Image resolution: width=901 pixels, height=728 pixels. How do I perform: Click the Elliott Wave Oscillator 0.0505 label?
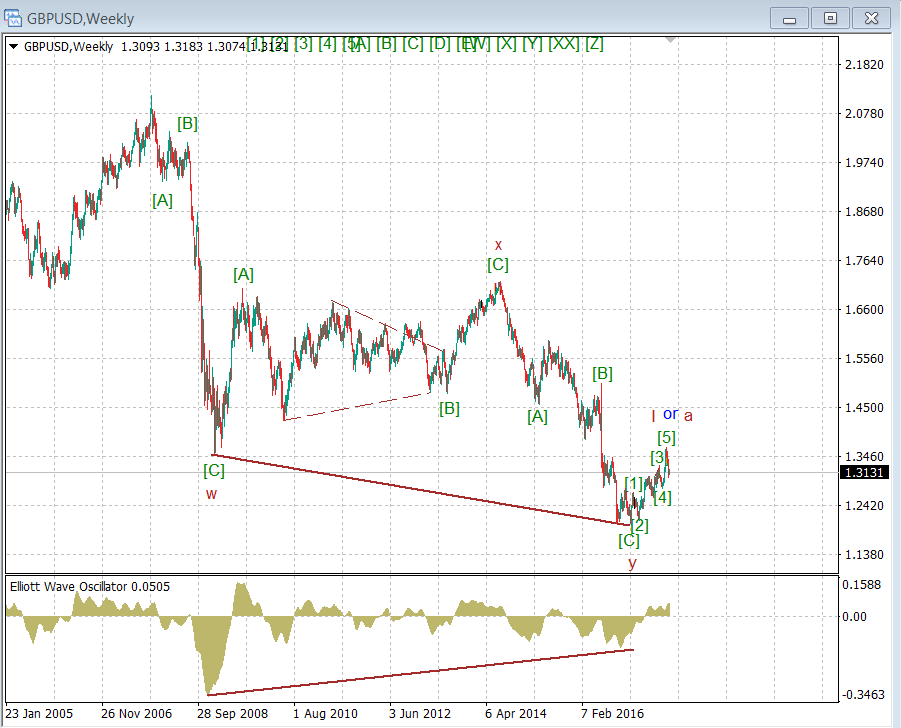click(90, 587)
